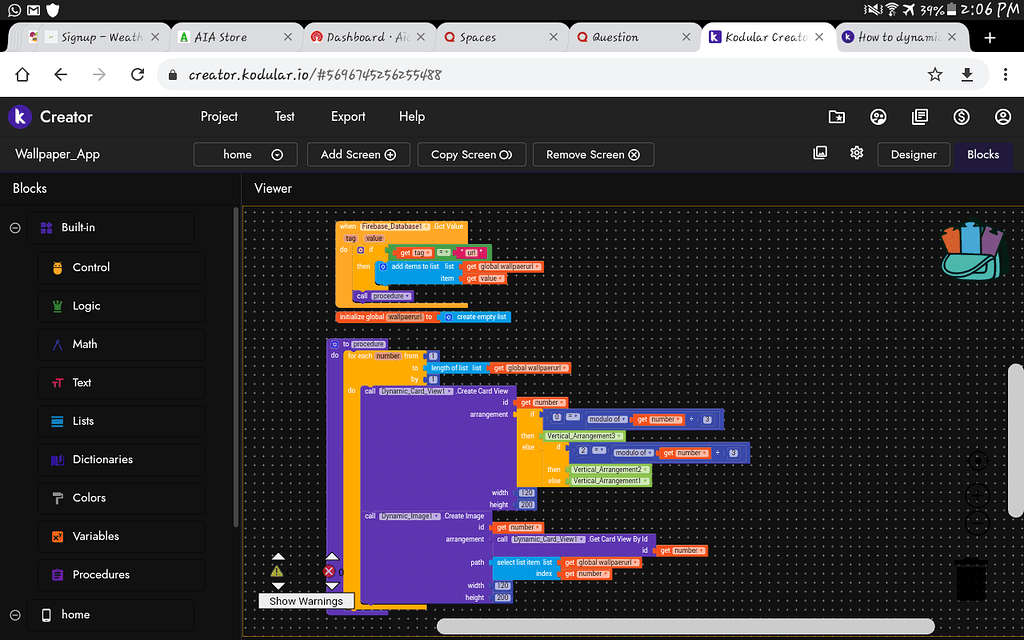Open the theme palette icon in header
Image resolution: width=1024 pixels, height=640 pixels.
click(x=878, y=117)
